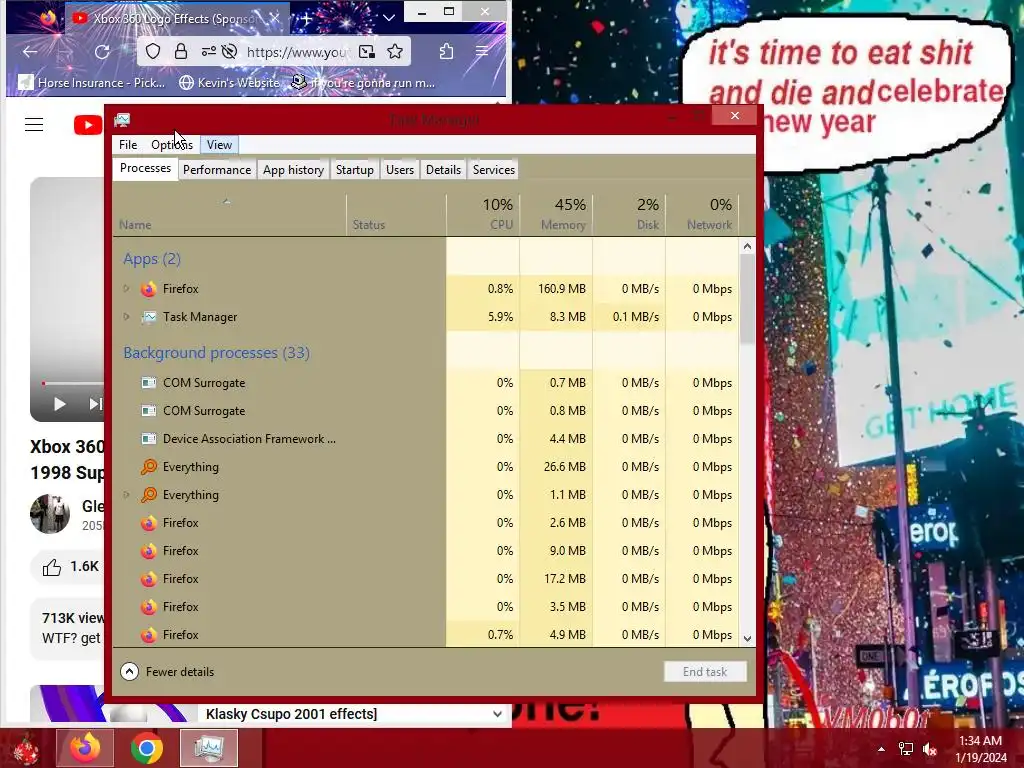
Task: Bookmark this page with the star icon
Action: tap(395, 52)
